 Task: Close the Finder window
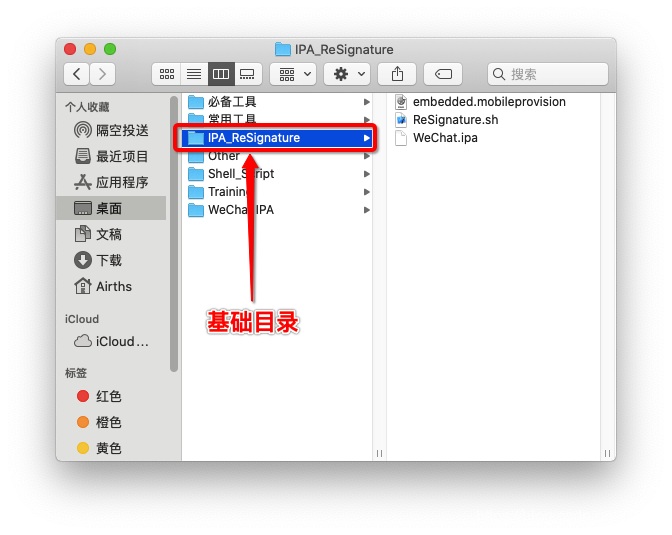click(70, 49)
